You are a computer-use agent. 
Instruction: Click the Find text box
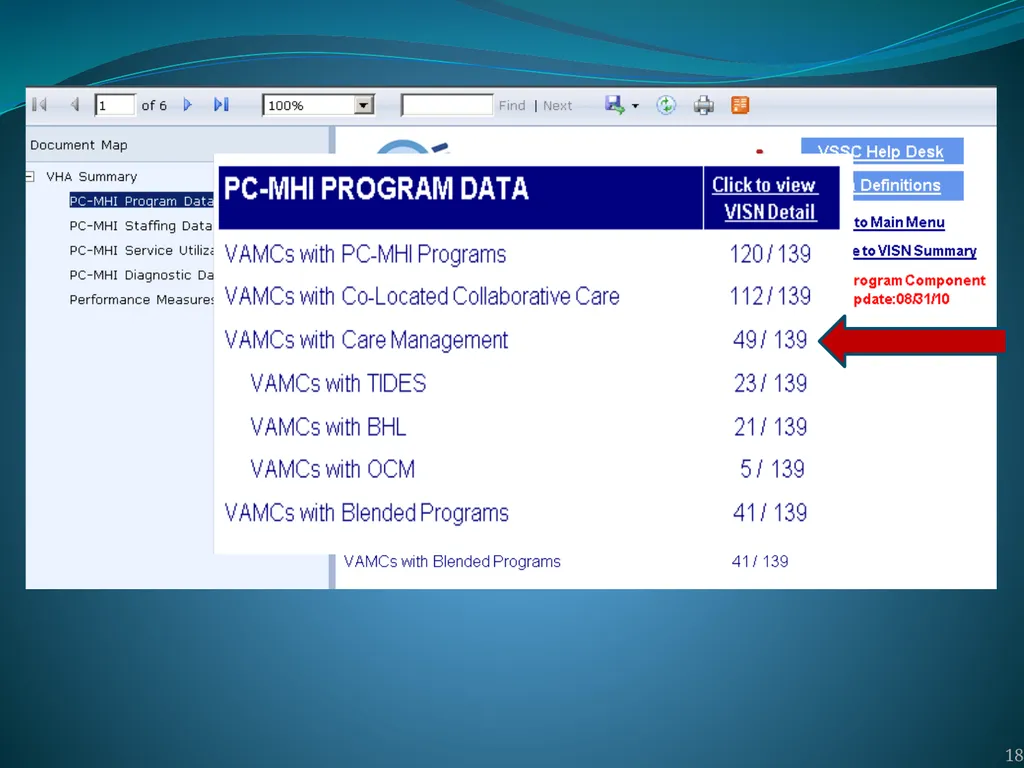click(447, 105)
